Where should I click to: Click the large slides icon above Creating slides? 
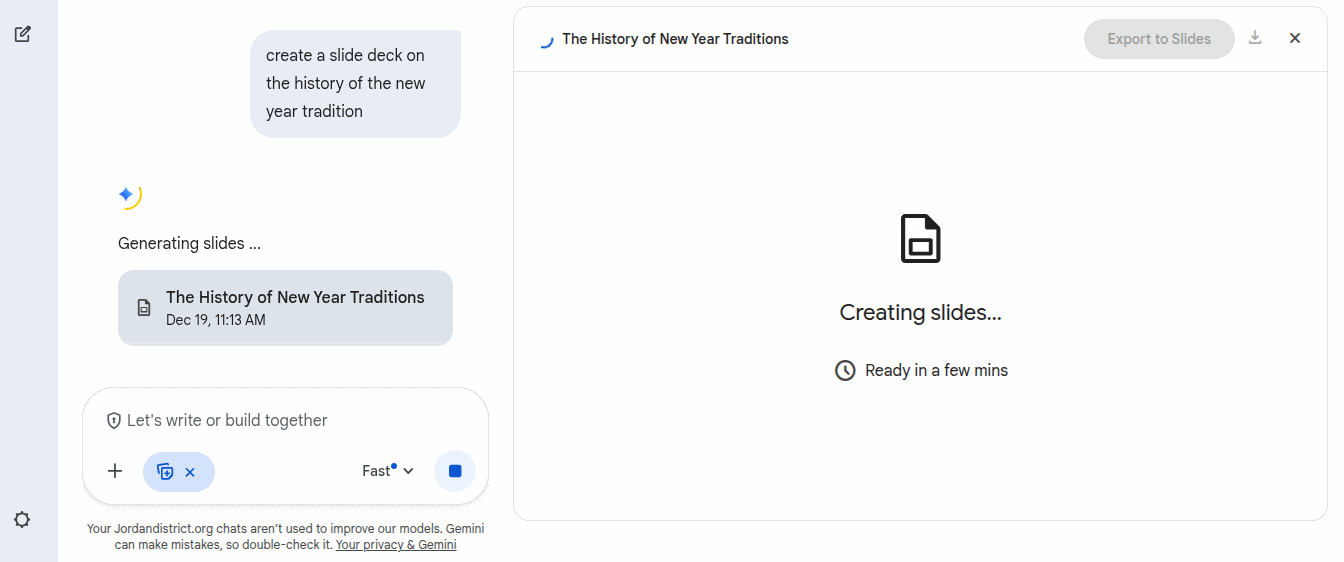pos(920,238)
